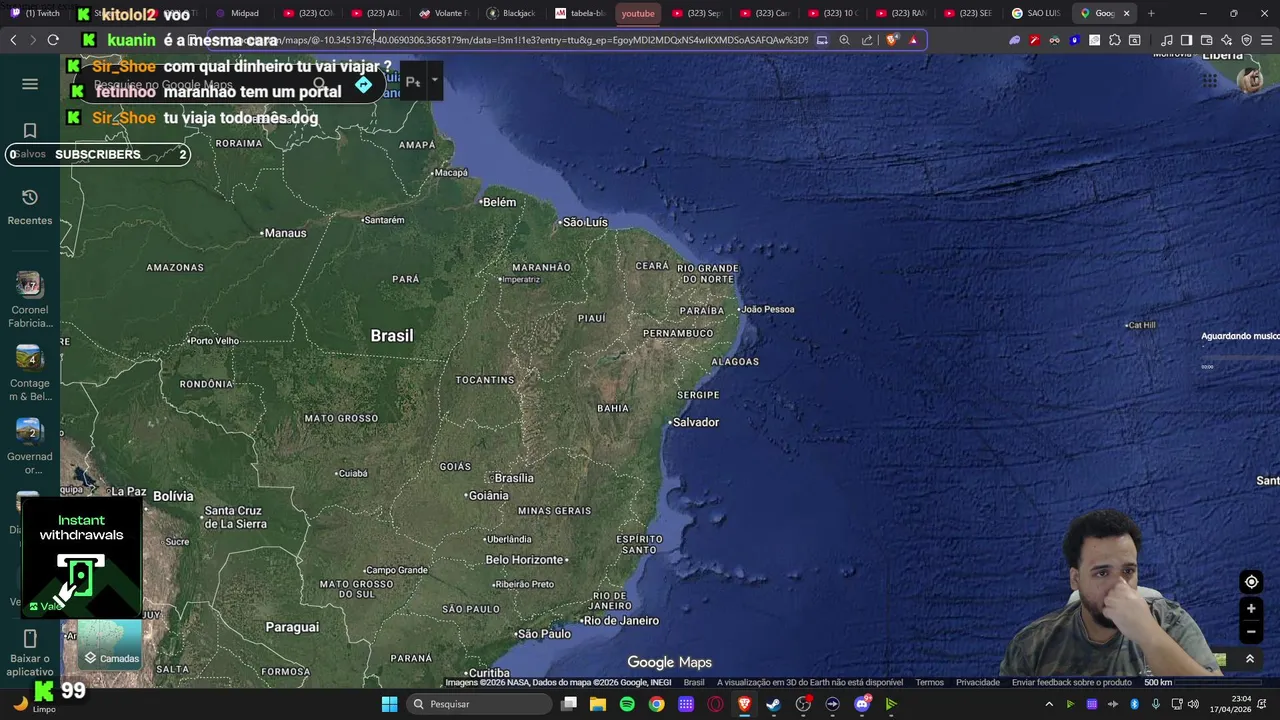Open the Coronel Fabriciano recent item thumbnail
This screenshot has width=1280, height=720.
click(x=30, y=286)
